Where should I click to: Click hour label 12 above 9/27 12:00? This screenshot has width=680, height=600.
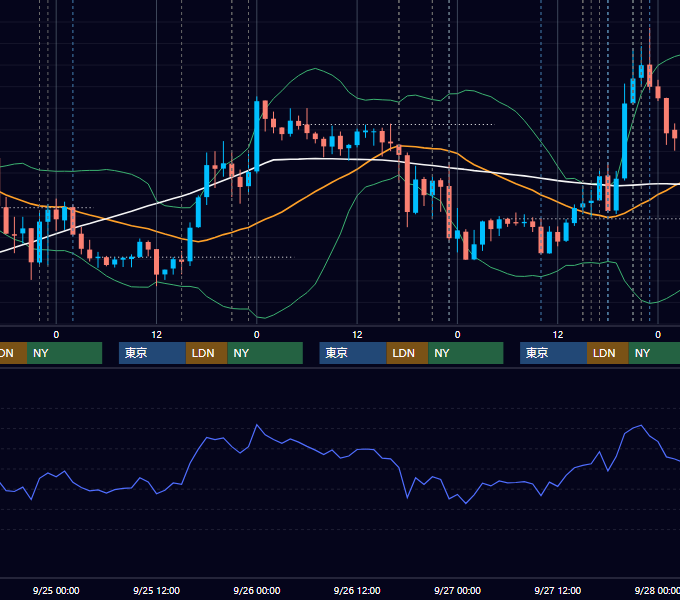click(558, 334)
